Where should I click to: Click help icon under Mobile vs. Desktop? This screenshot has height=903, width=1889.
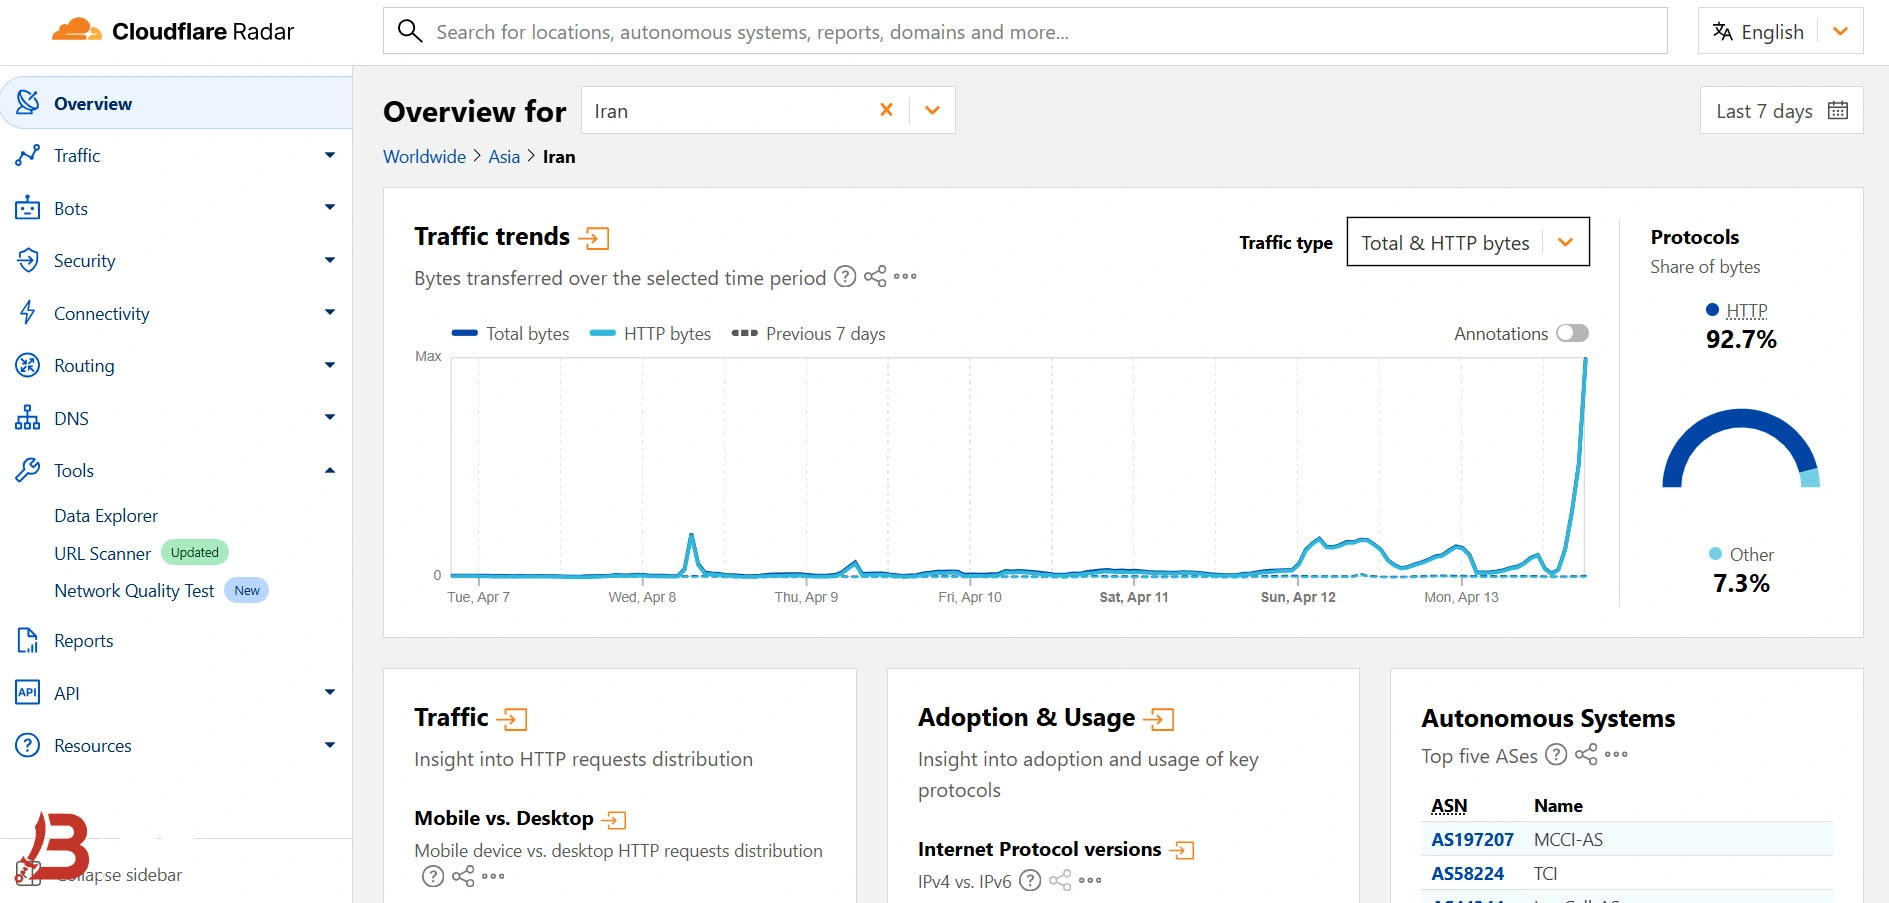click(433, 877)
